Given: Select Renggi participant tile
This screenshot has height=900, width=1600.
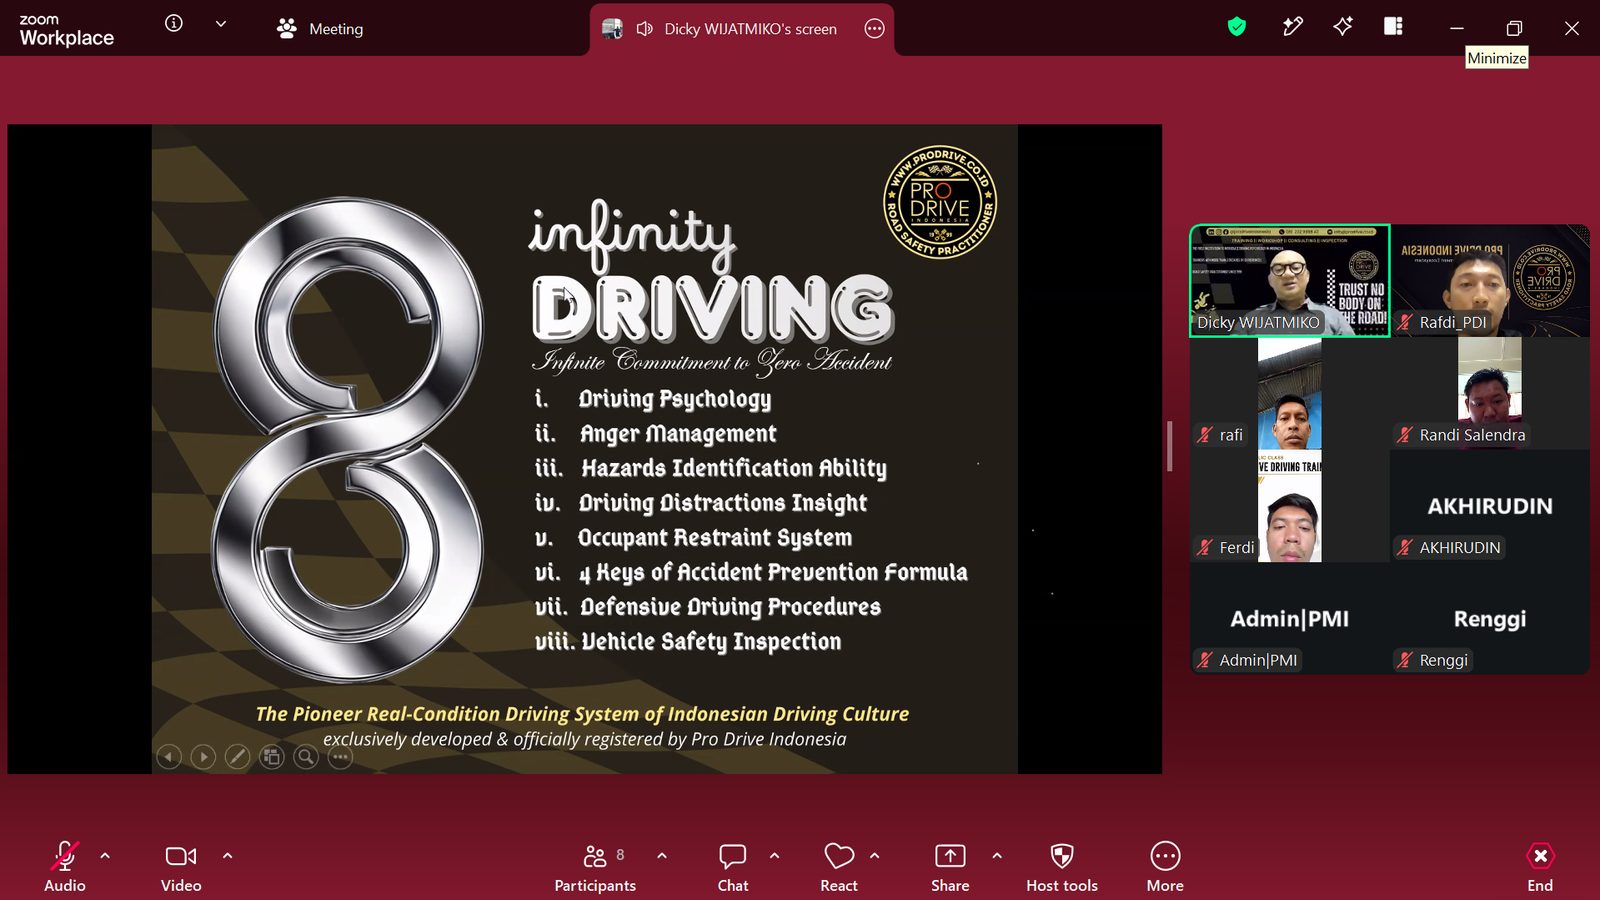Looking at the screenshot, I should point(1490,618).
